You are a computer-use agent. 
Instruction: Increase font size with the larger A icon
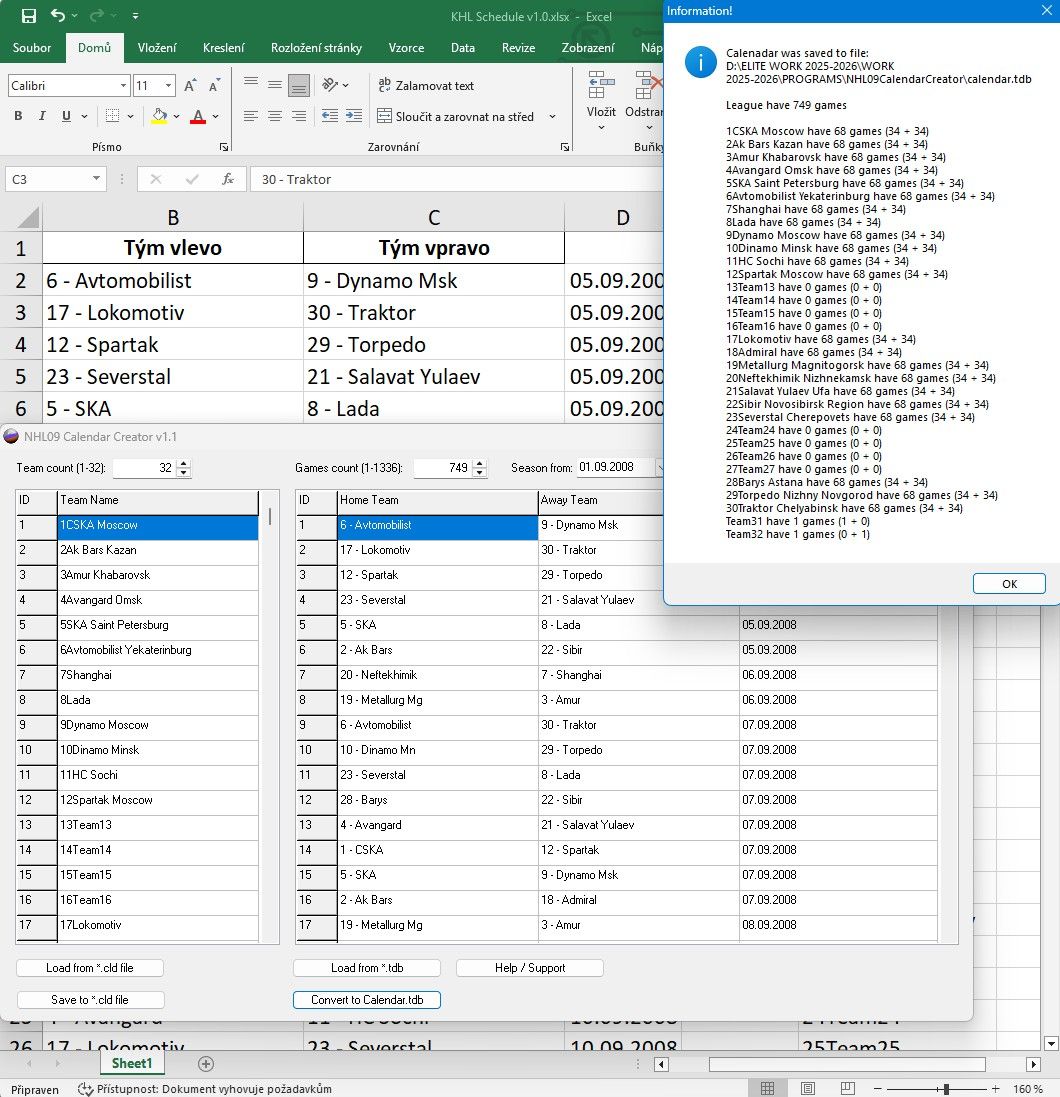coord(190,85)
